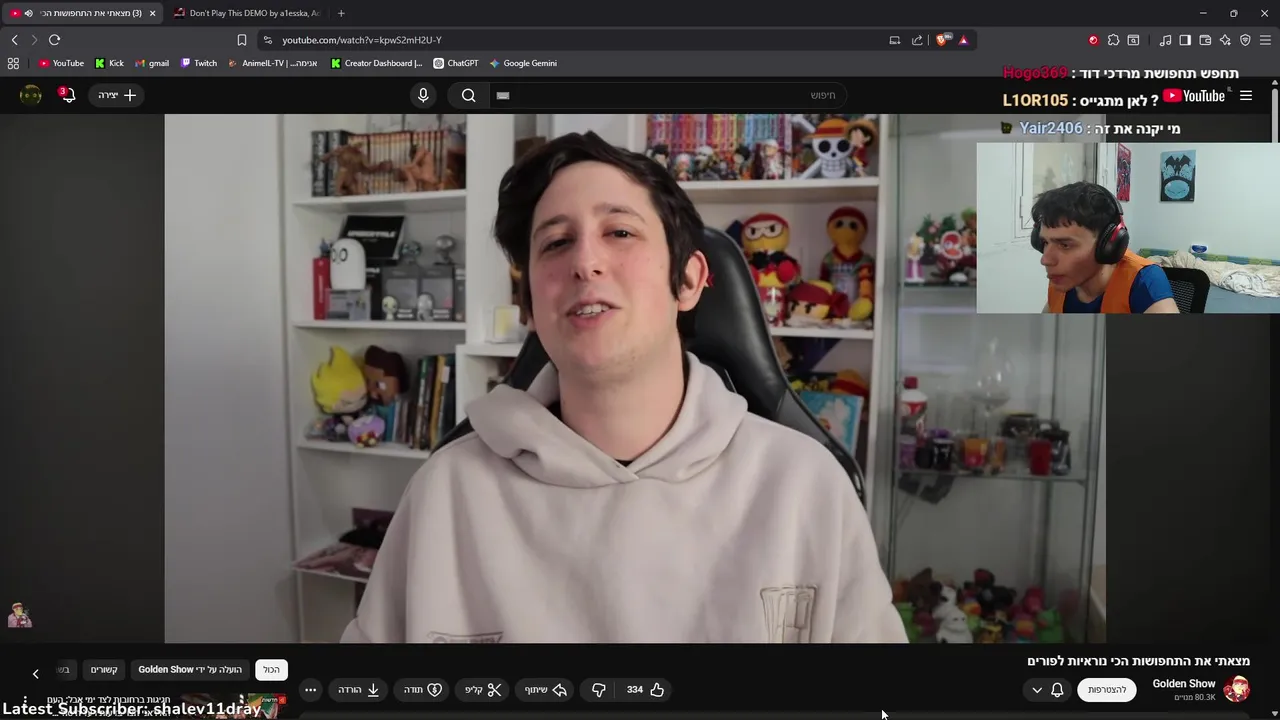Share this page via the share icon
The image size is (1280, 720).
pyautogui.click(x=917, y=40)
